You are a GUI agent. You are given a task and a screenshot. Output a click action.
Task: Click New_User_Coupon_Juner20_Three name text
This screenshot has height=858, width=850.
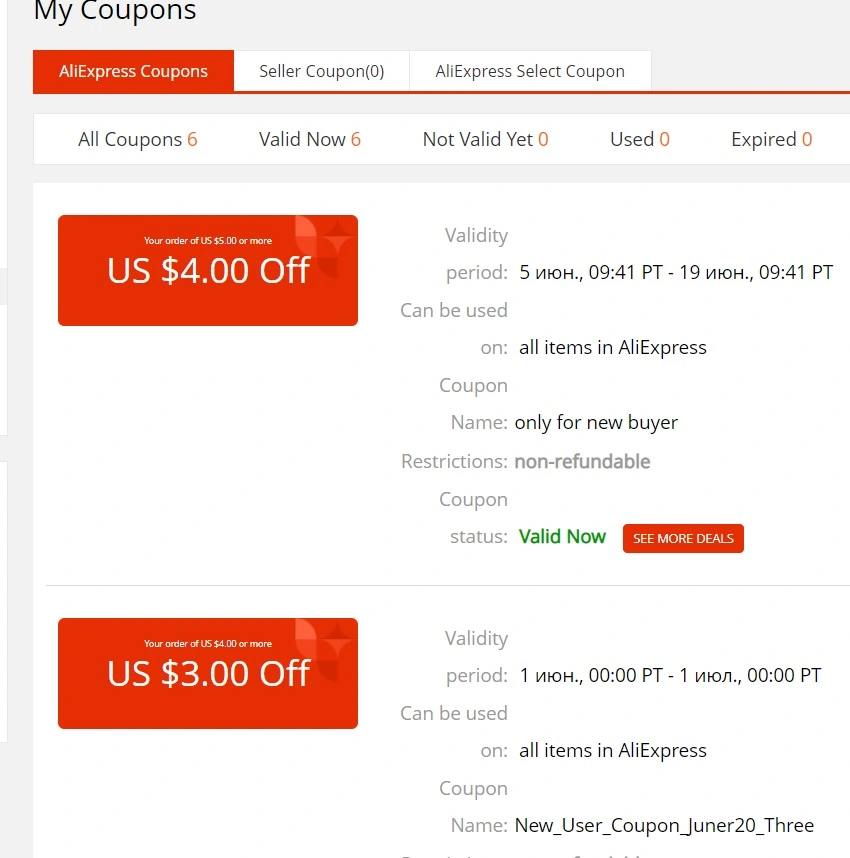pyautogui.click(x=664, y=825)
